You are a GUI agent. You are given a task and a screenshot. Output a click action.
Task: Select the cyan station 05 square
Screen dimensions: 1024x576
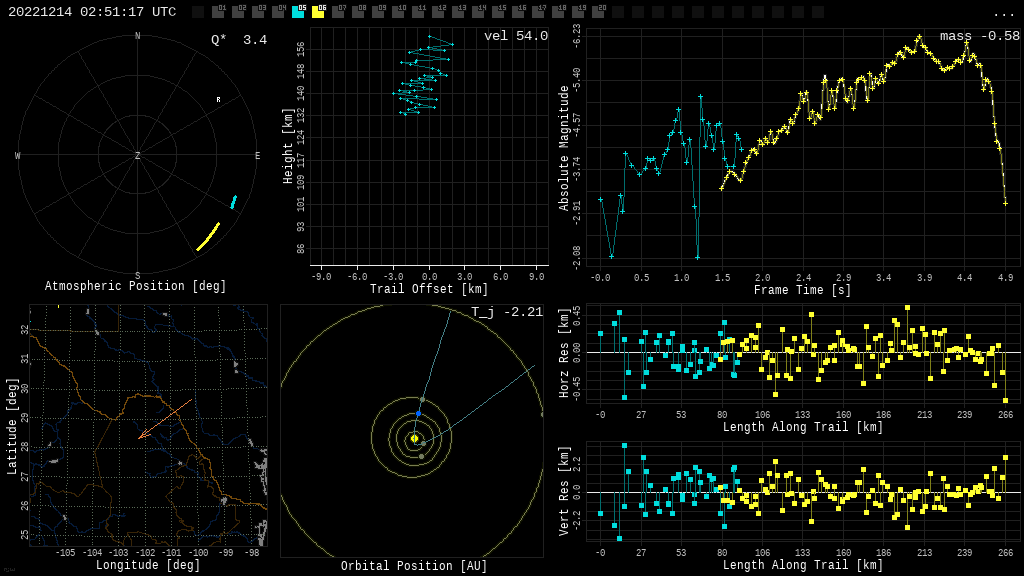click(298, 12)
